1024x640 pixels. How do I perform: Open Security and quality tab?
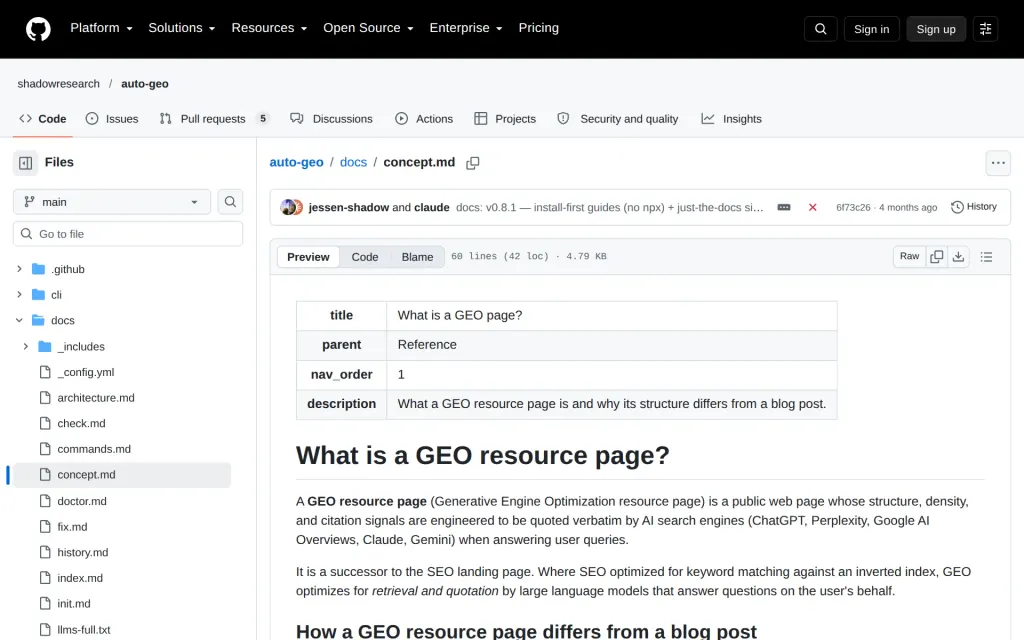(x=618, y=118)
